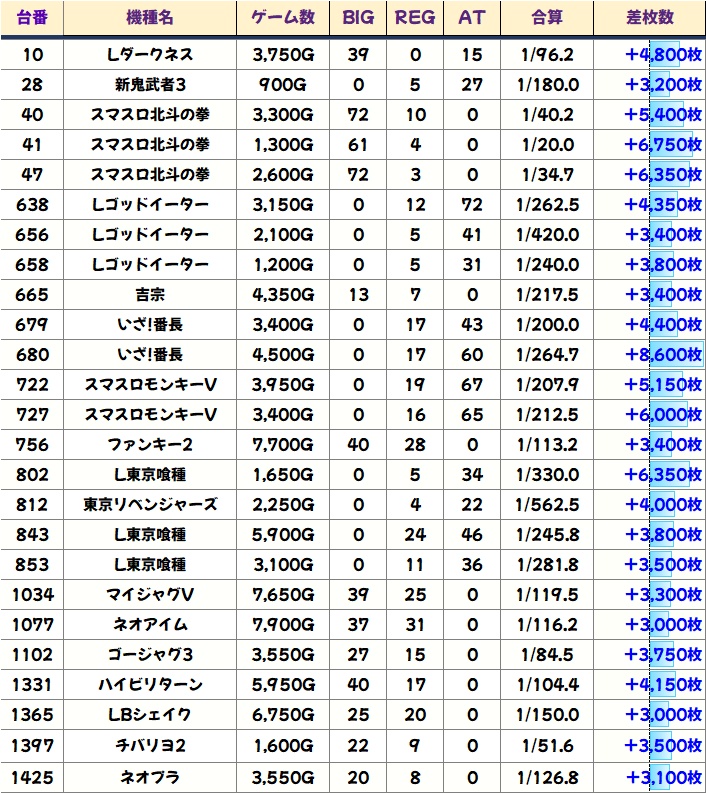
Task: Click the 7,900G game count cell
Action: click(x=283, y=625)
